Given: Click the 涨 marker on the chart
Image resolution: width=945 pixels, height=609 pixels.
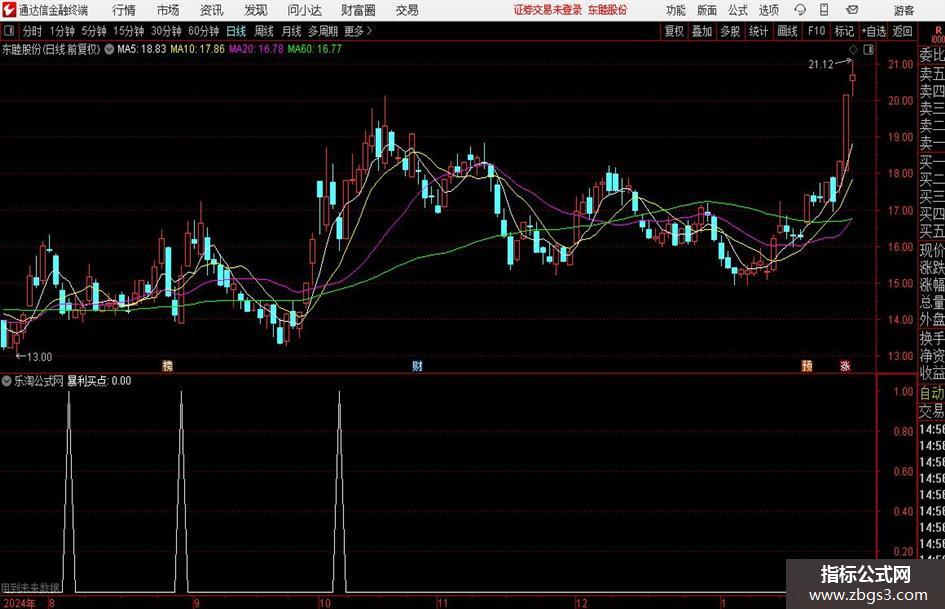Looking at the screenshot, I should 846,366.
